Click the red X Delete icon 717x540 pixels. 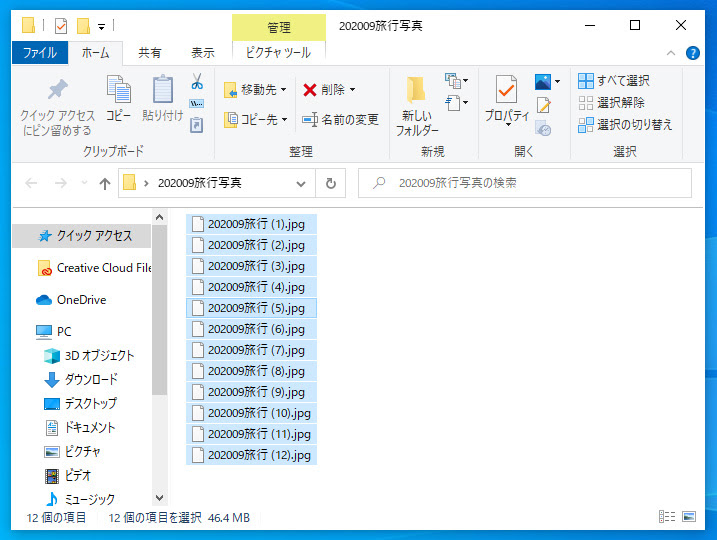310,90
